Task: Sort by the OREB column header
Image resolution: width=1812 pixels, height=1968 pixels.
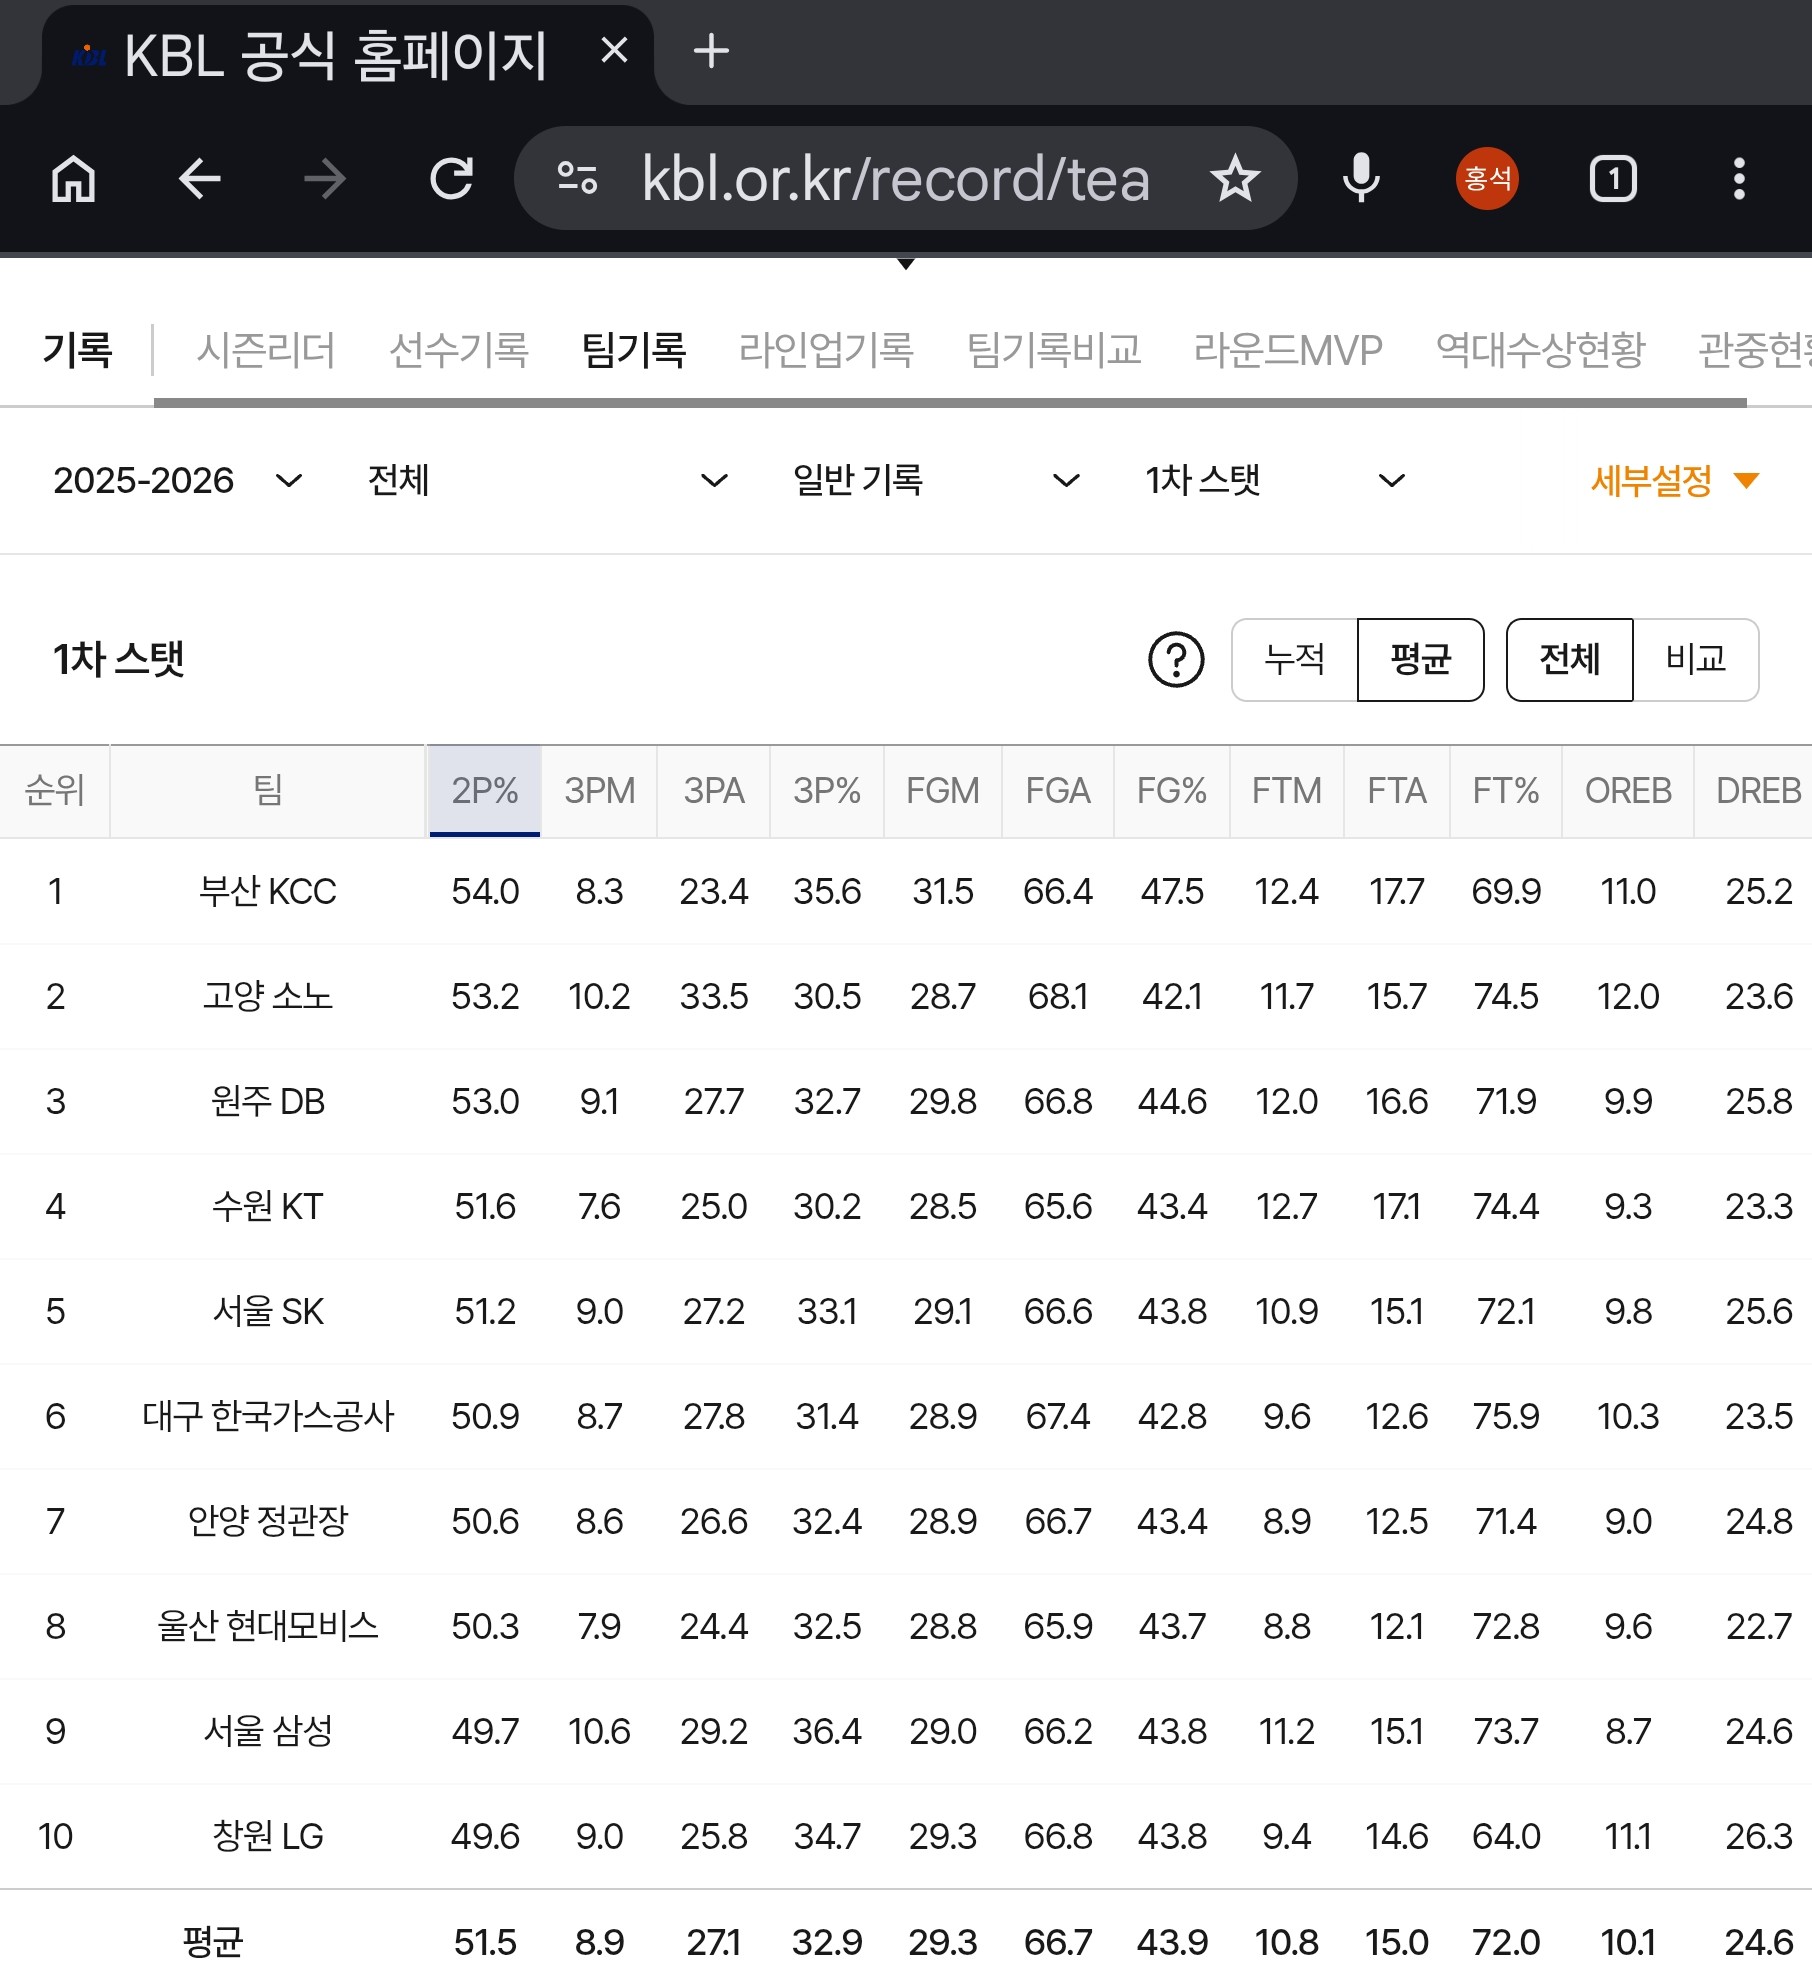Action: click(1628, 791)
